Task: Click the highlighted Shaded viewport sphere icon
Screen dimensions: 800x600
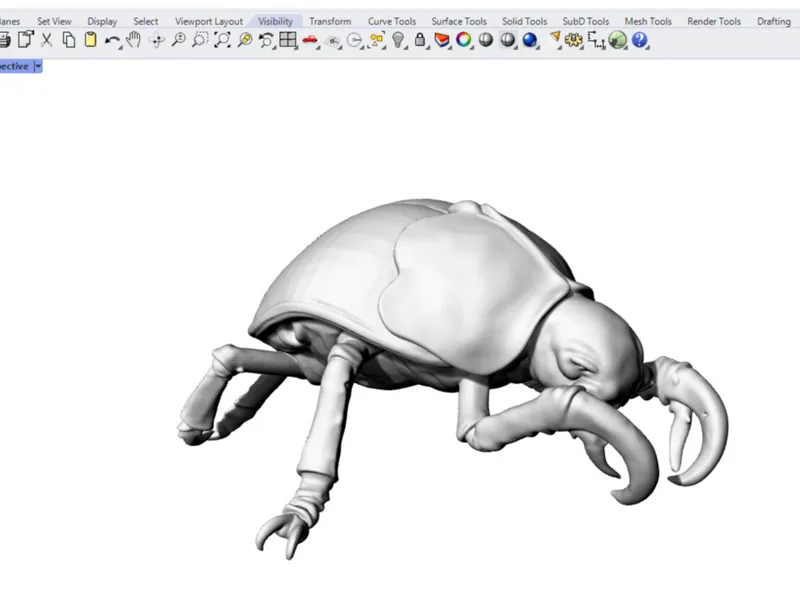Action: [x=508, y=40]
